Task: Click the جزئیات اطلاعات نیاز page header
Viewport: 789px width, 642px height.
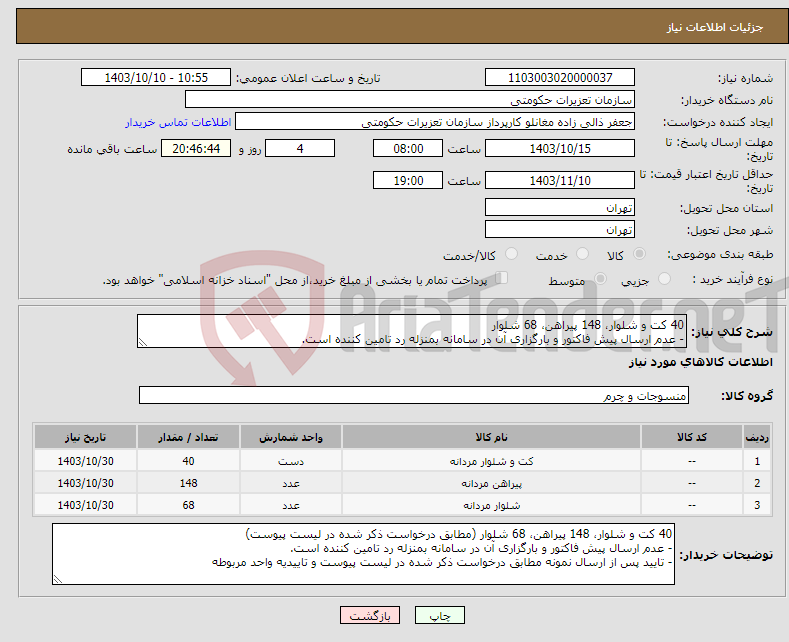Action: 715,27
